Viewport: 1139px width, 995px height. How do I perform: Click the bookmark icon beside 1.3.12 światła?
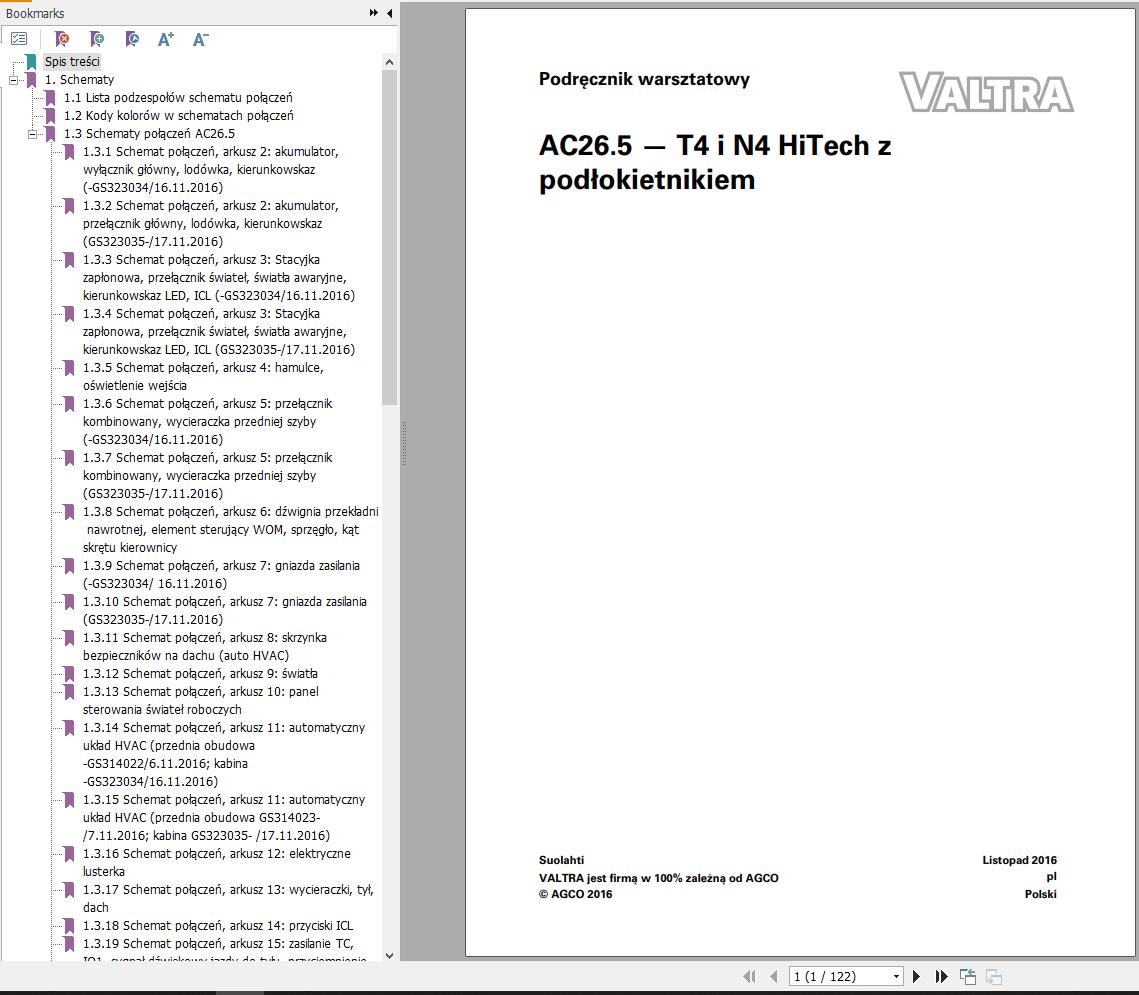69,674
